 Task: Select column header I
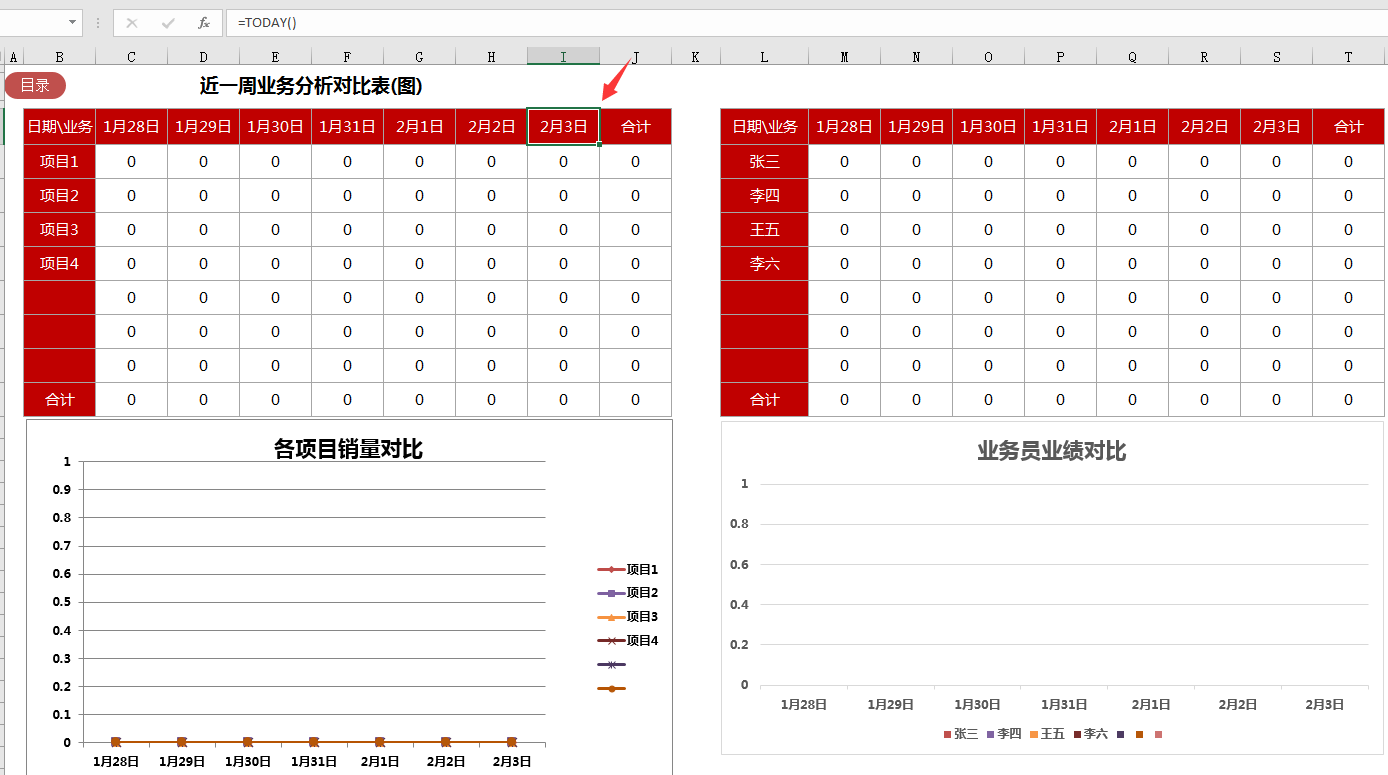click(x=563, y=57)
